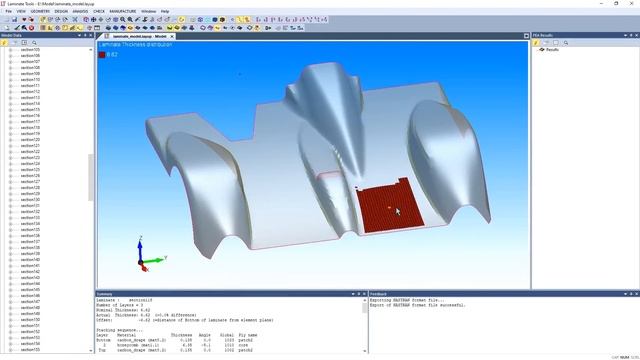Open the VIEW menu

(21, 11)
